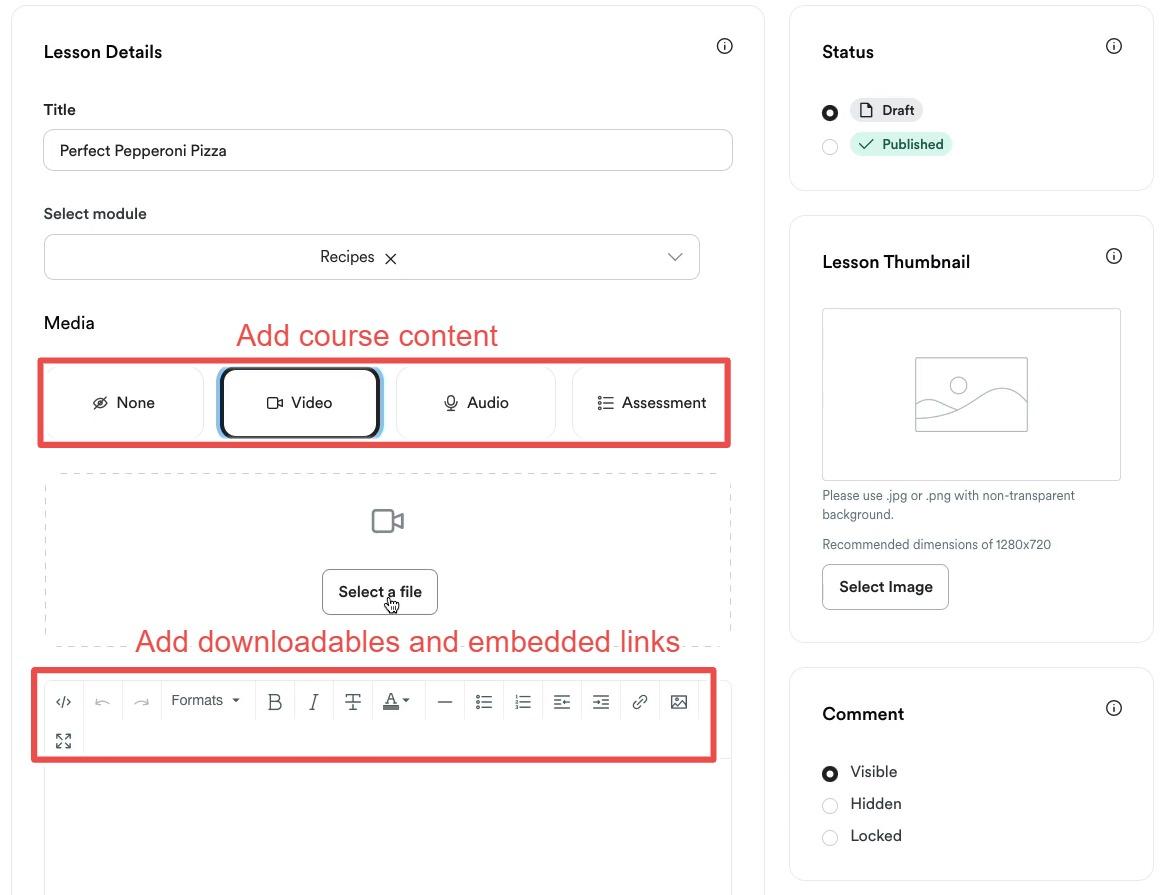Switch media type to Assessment
This screenshot has height=895, width=1166.
[x=649, y=403]
